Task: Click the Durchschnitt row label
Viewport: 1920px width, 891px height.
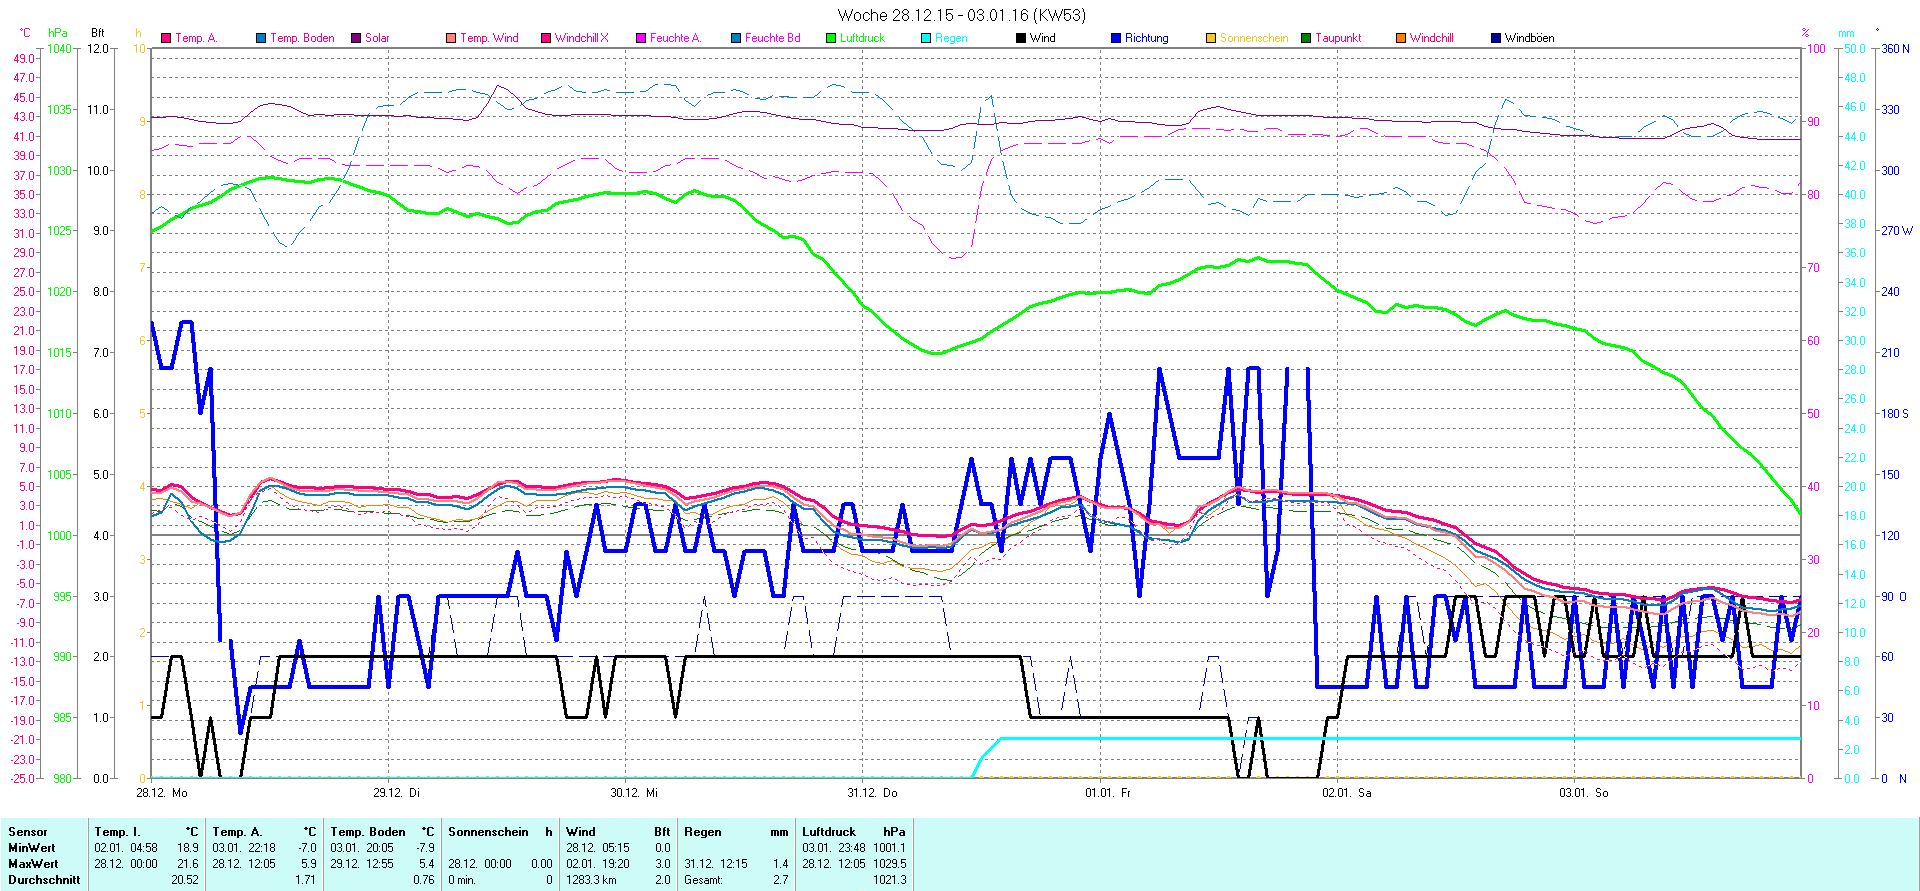Action: [44, 880]
